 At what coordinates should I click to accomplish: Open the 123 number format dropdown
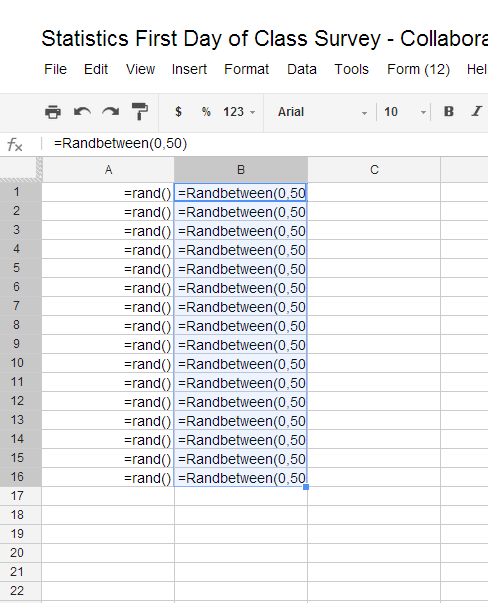click(x=239, y=112)
